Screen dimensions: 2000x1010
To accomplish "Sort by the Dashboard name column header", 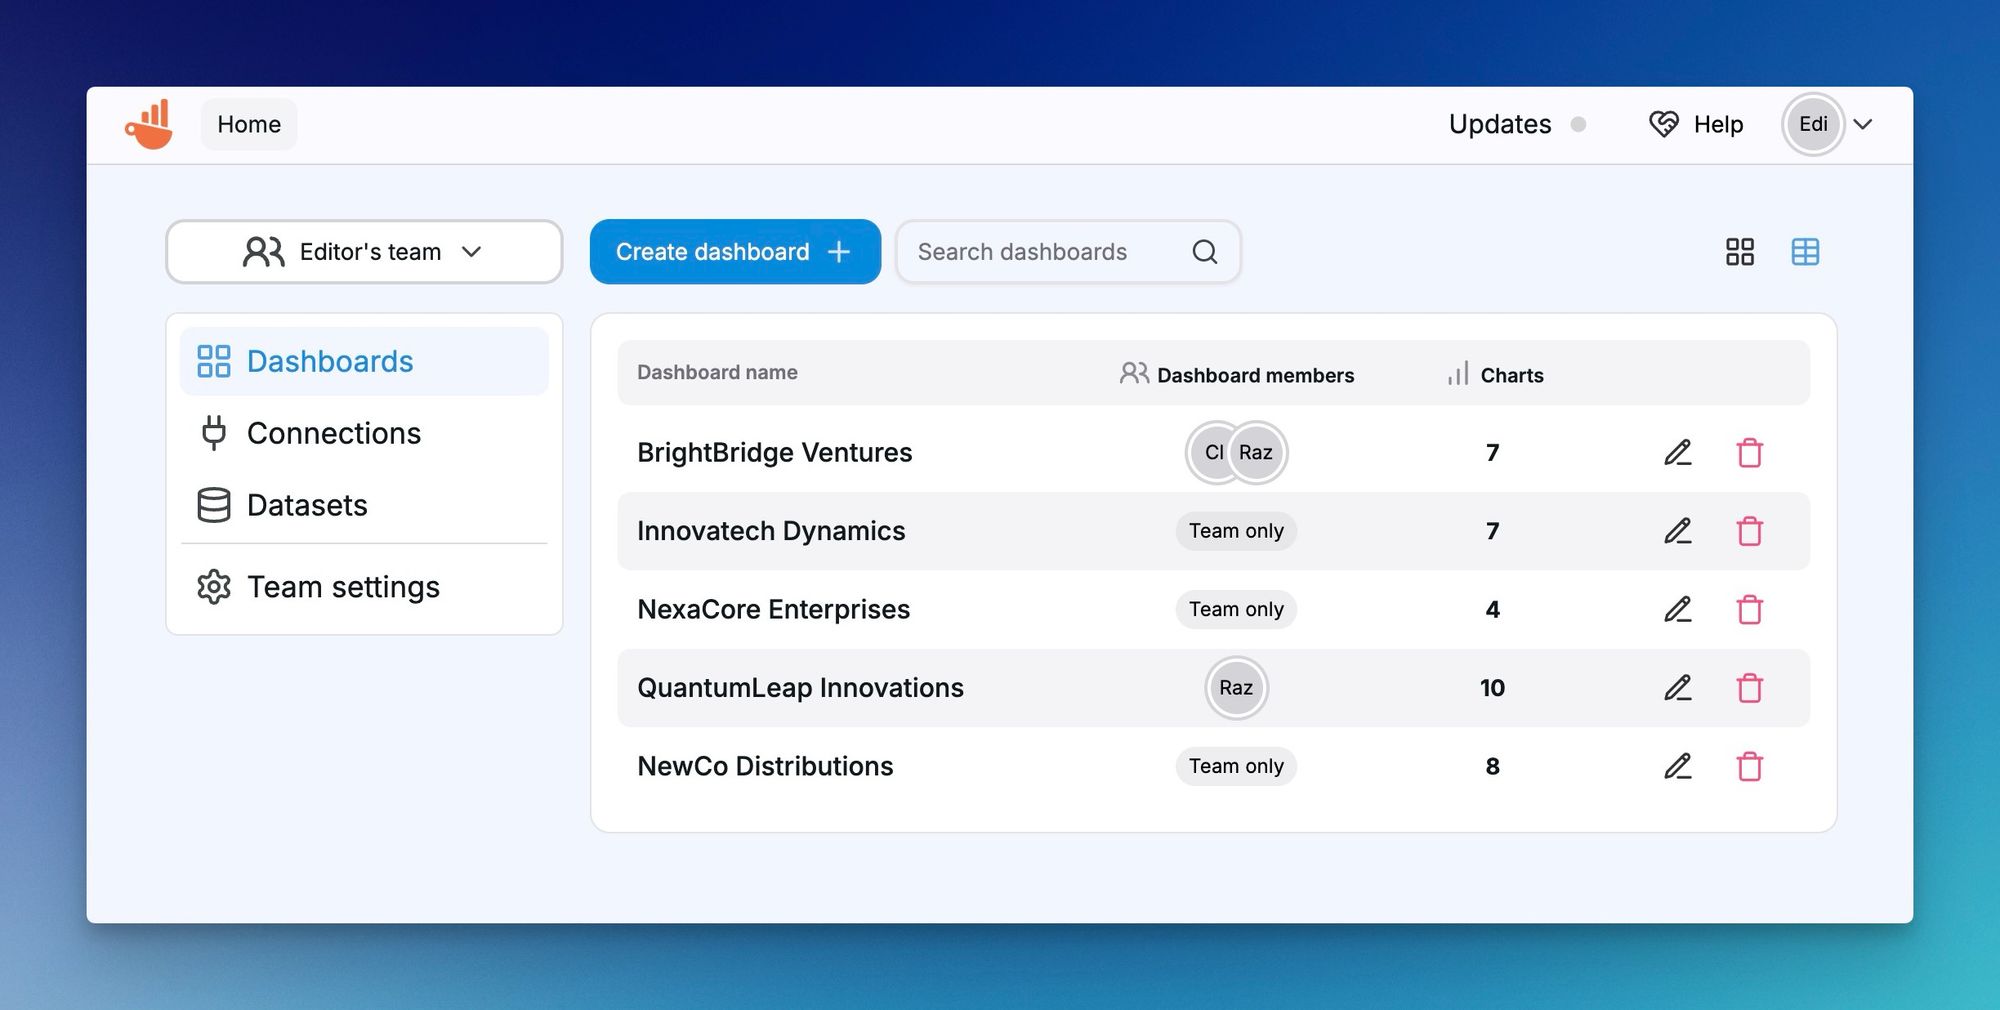I will 716,372.
